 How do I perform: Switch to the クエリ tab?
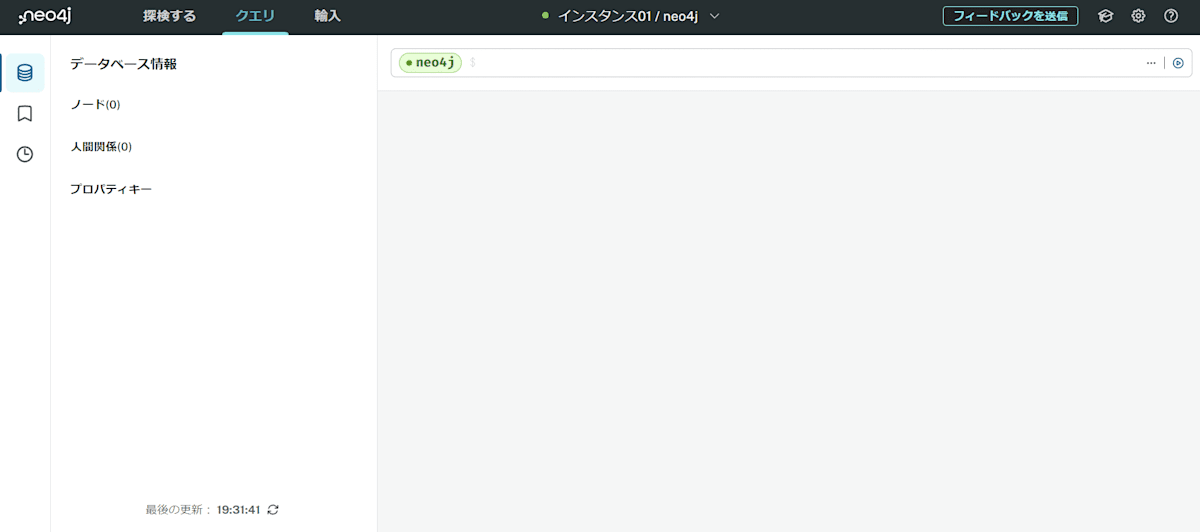[255, 16]
